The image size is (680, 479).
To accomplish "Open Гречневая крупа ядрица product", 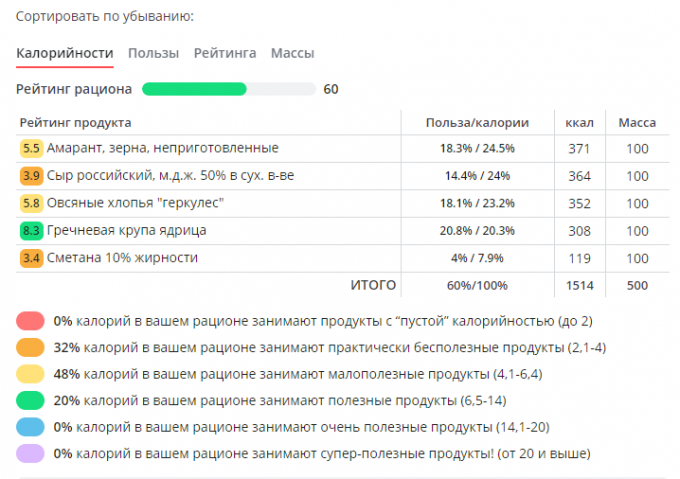I will point(127,231).
